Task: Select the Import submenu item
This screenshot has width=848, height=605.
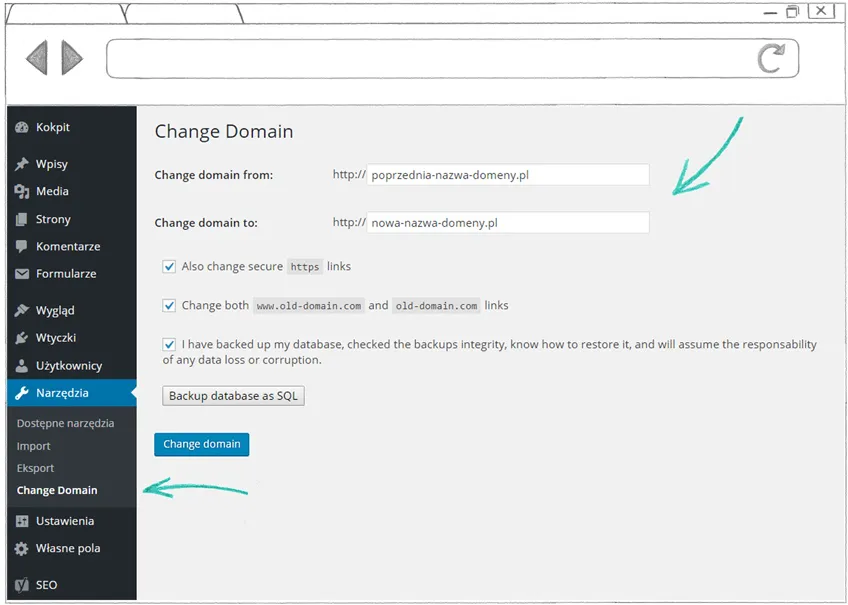Action: tap(34, 446)
